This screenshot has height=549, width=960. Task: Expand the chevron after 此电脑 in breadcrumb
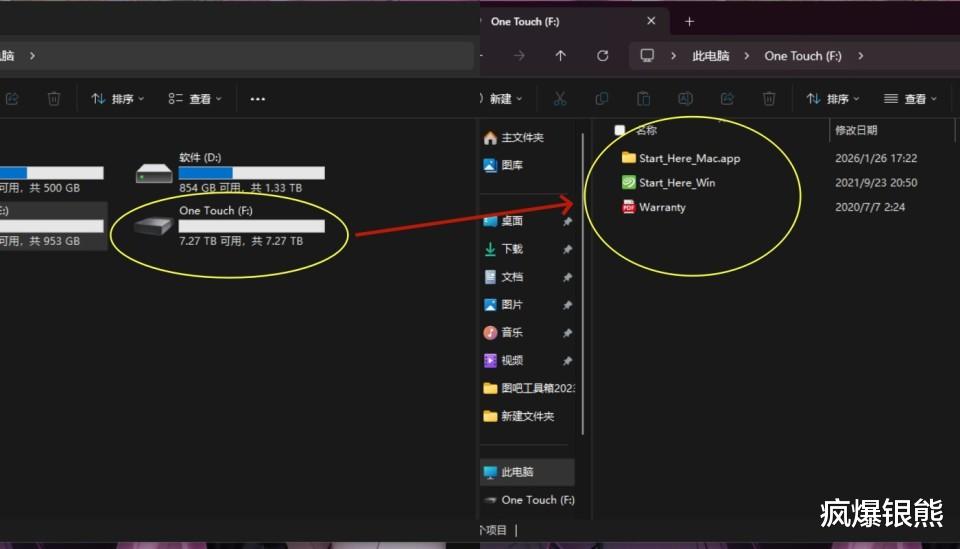[746, 56]
